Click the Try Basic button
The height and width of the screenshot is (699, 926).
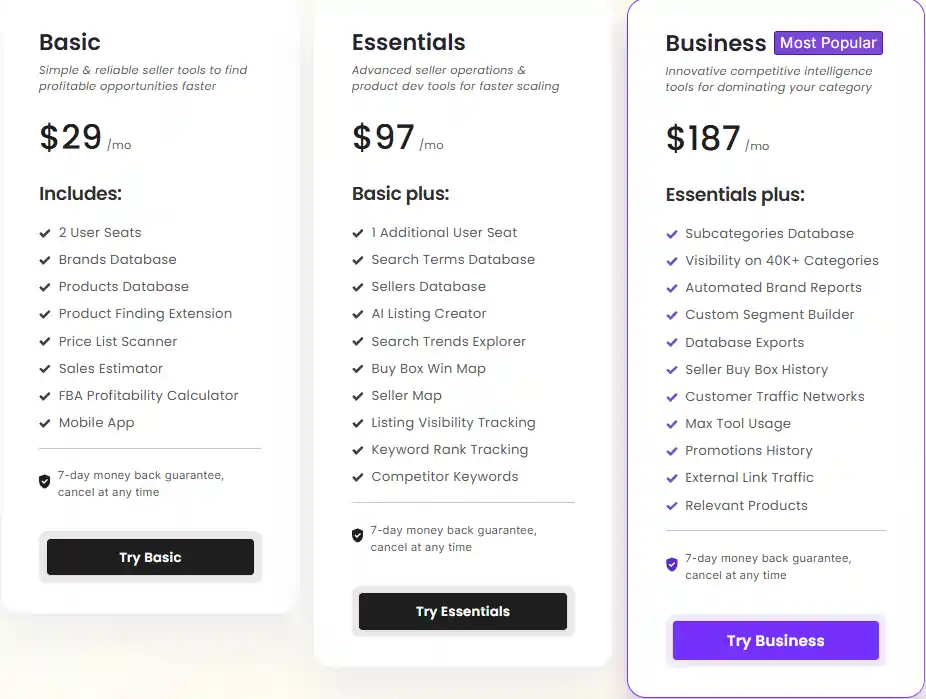pos(150,557)
